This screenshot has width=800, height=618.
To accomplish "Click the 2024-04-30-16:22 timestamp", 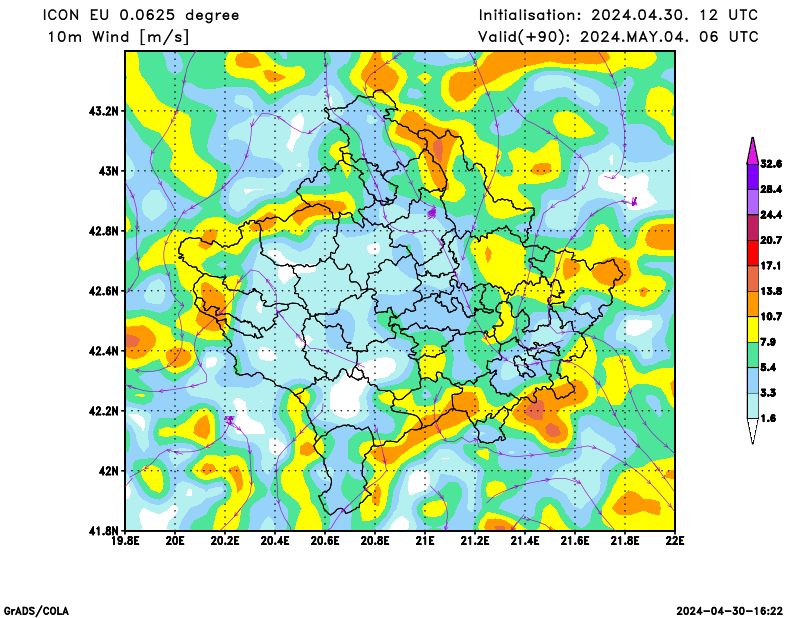I will tap(730, 611).
